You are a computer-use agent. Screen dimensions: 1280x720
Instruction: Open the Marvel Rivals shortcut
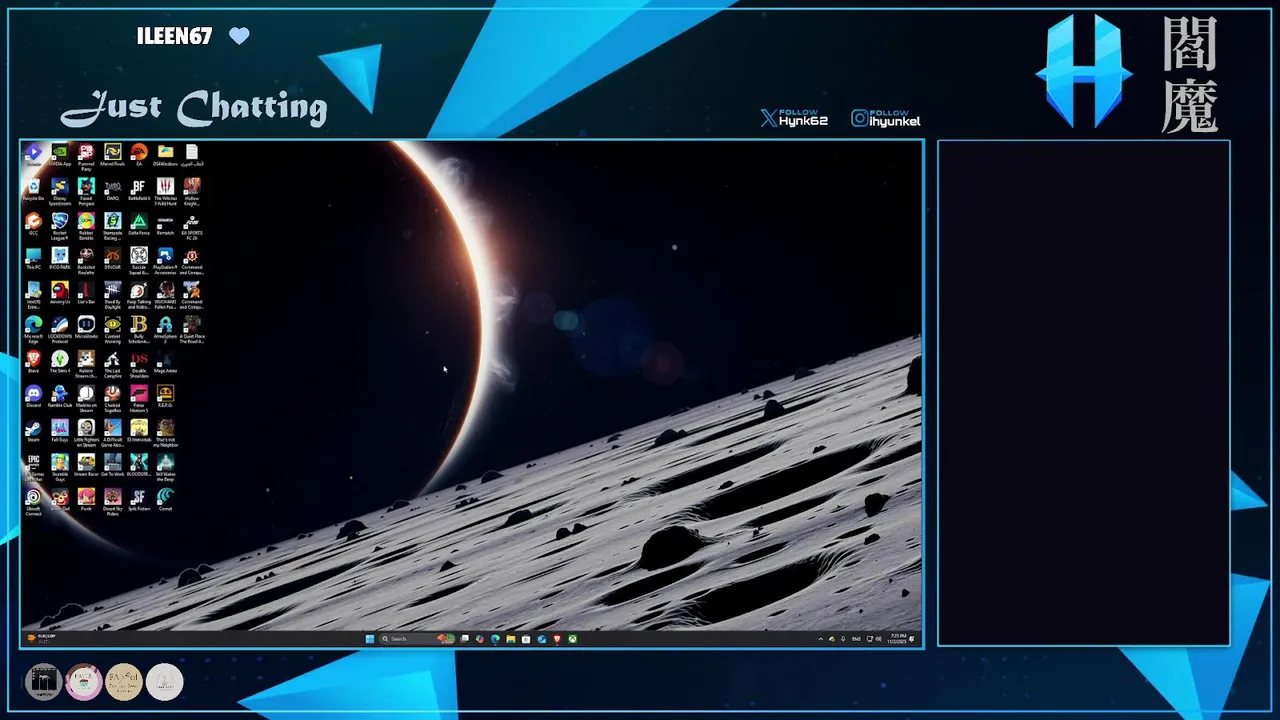click(112, 156)
